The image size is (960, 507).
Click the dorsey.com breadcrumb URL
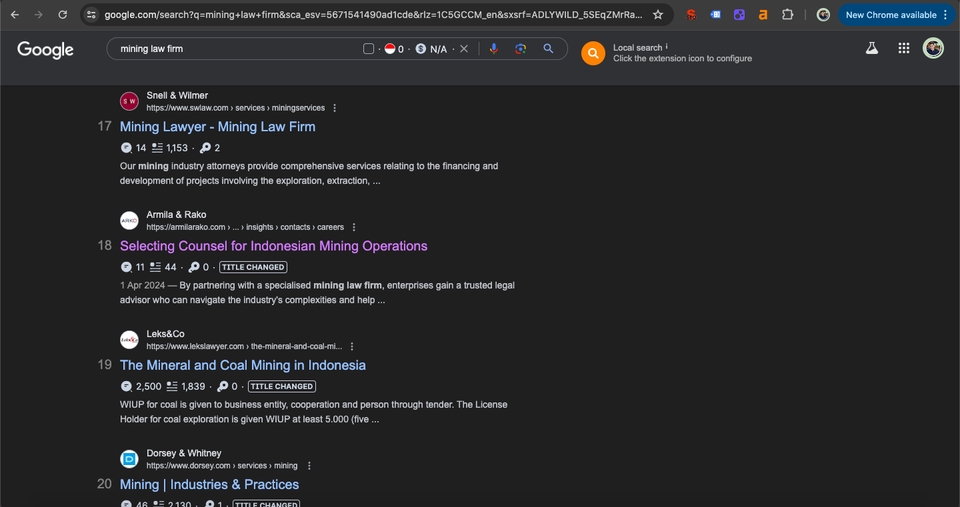[222, 466]
